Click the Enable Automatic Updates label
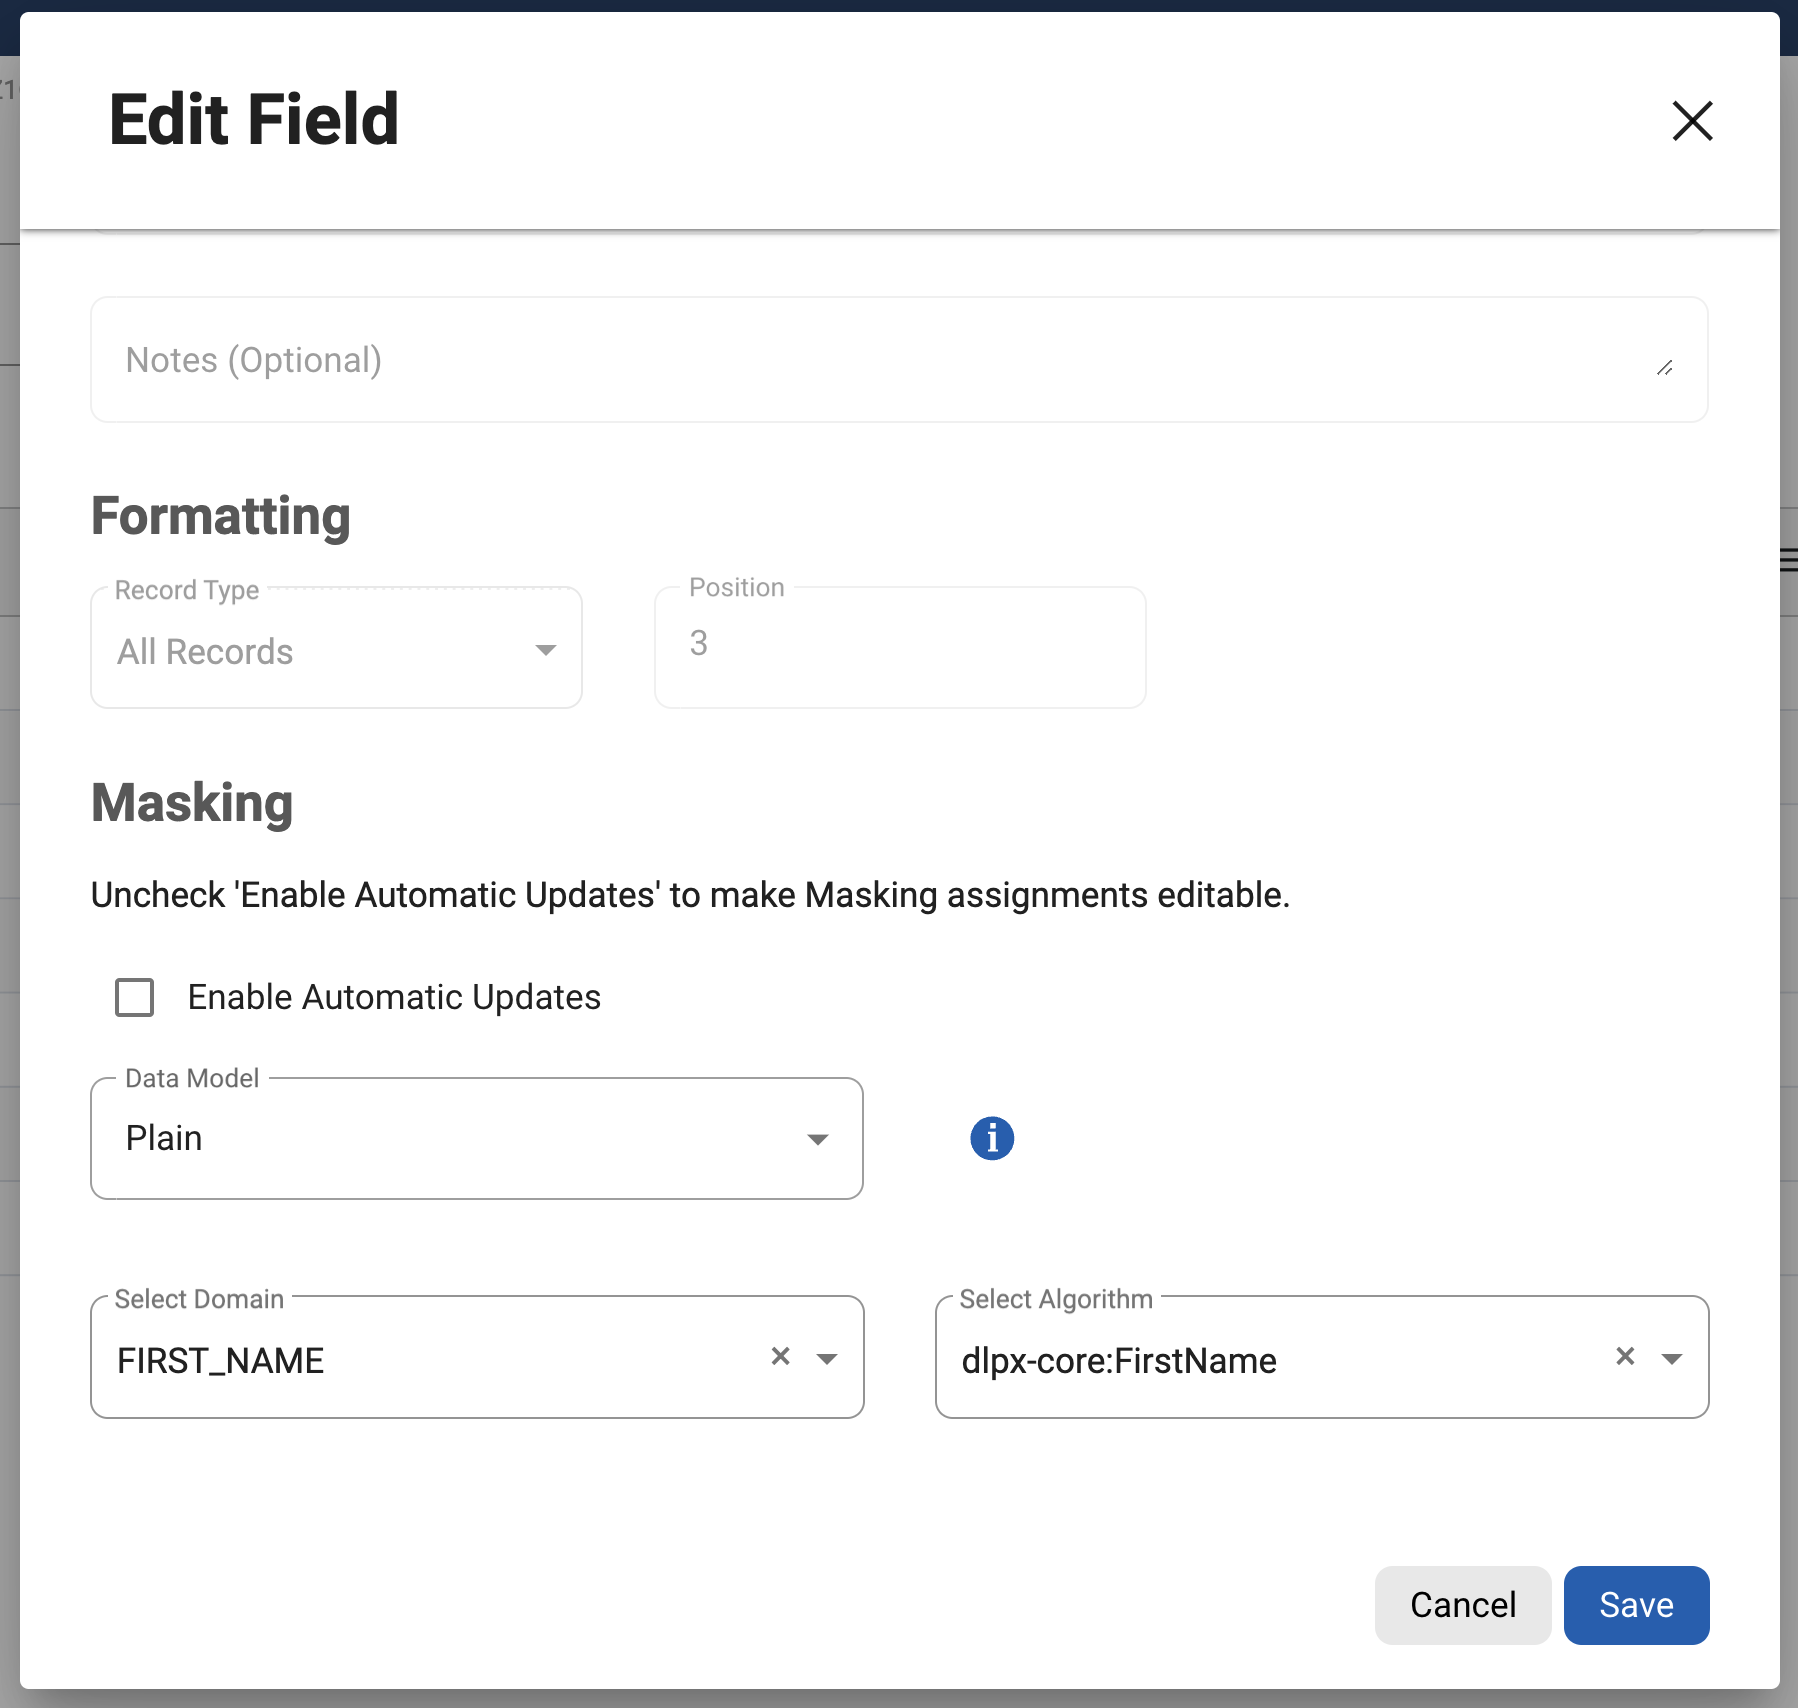The height and width of the screenshot is (1708, 1798). click(x=392, y=996)
